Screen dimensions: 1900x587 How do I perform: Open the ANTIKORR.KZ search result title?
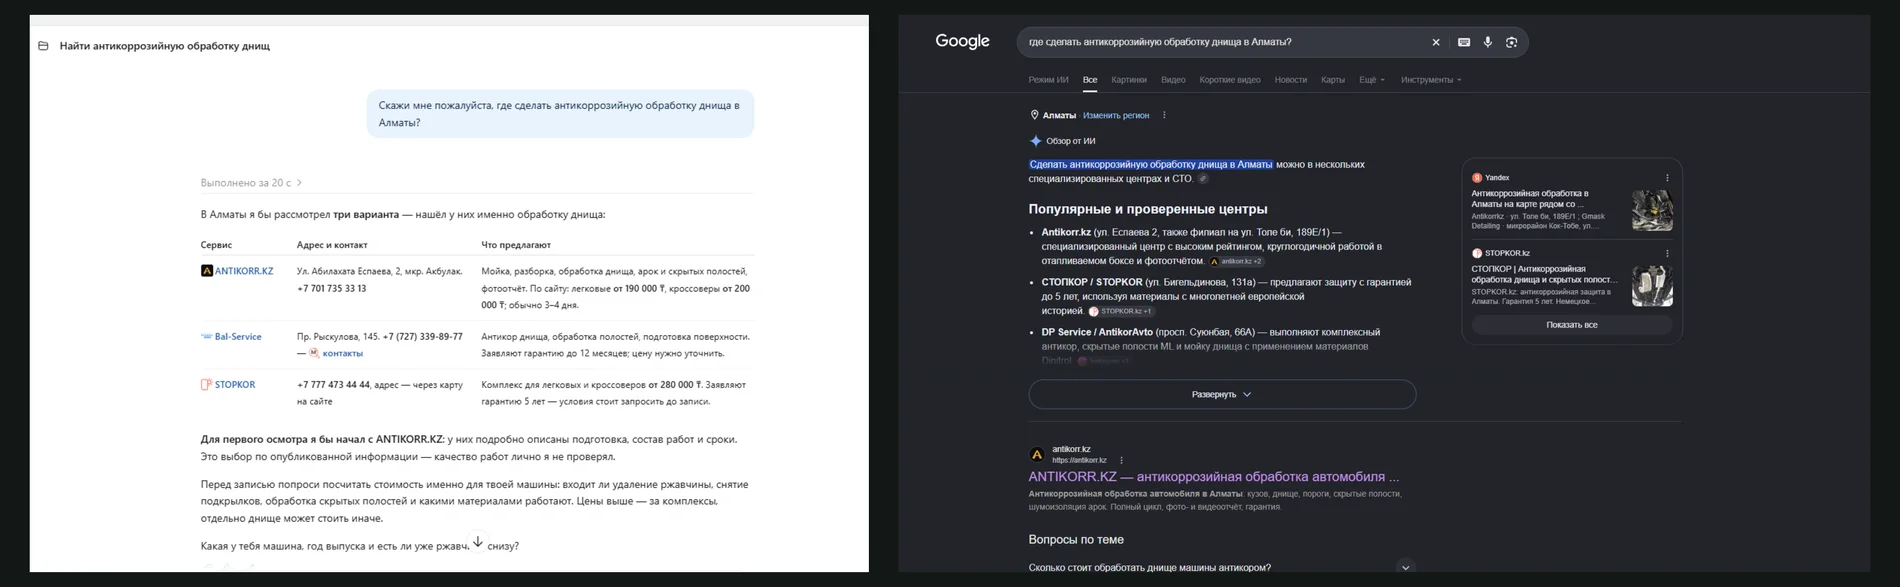[1214, 477]
